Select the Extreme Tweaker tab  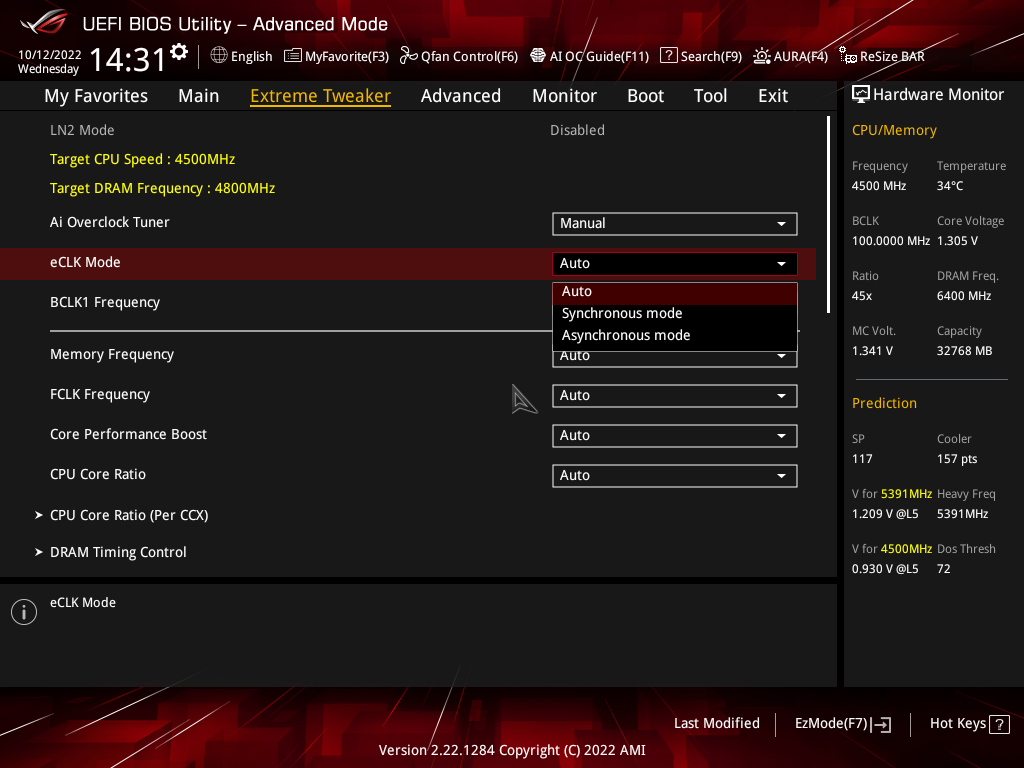[321, 96]
